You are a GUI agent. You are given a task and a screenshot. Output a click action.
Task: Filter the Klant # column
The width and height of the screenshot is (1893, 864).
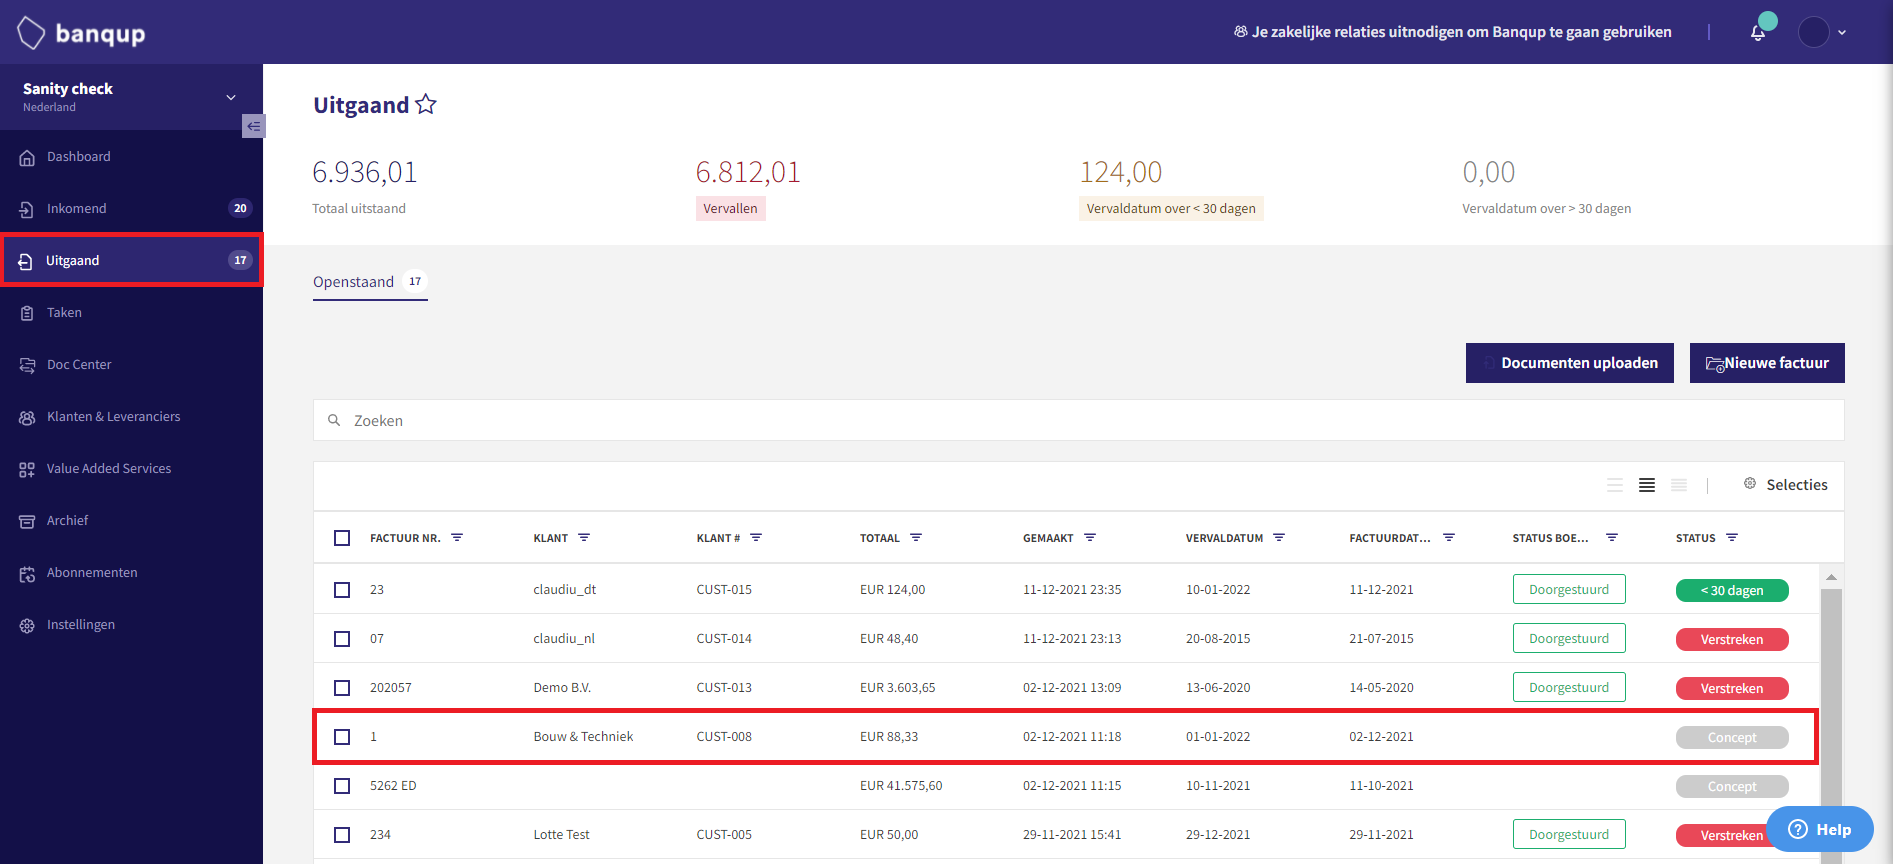pyautogui.click(x=756, y=537)
